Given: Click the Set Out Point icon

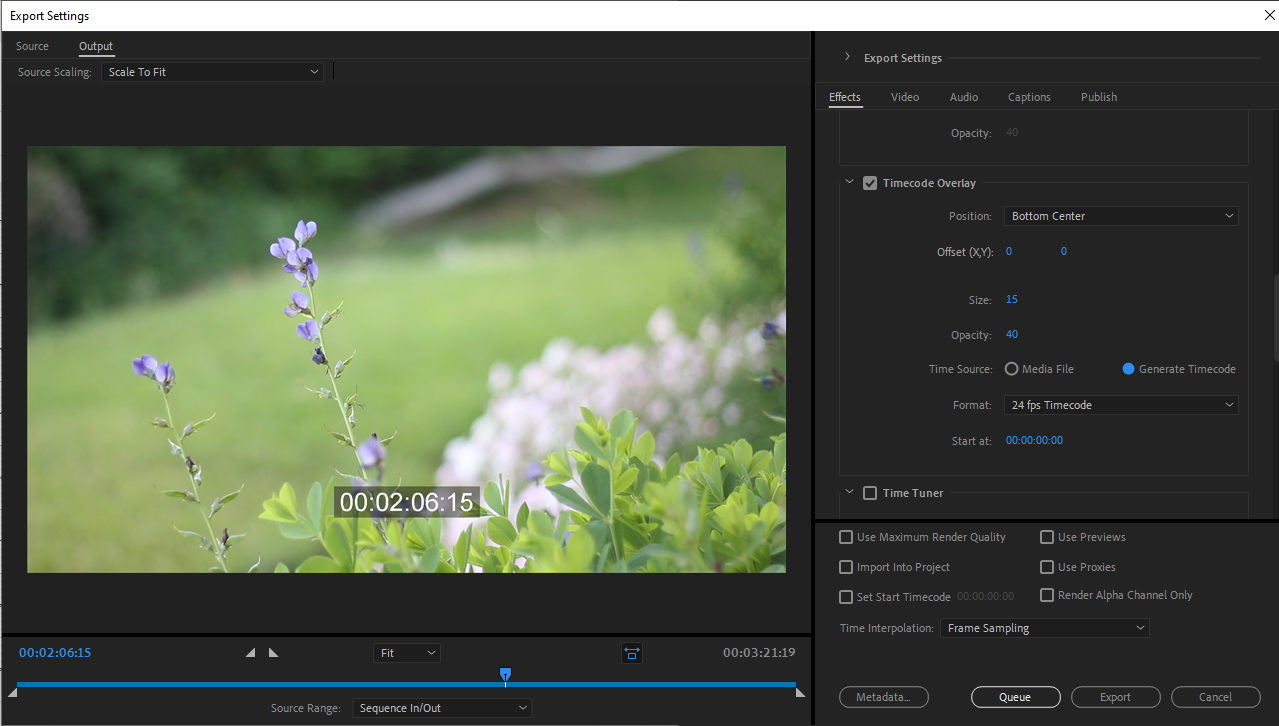Looking at the screenshot, I should (272, 652).
